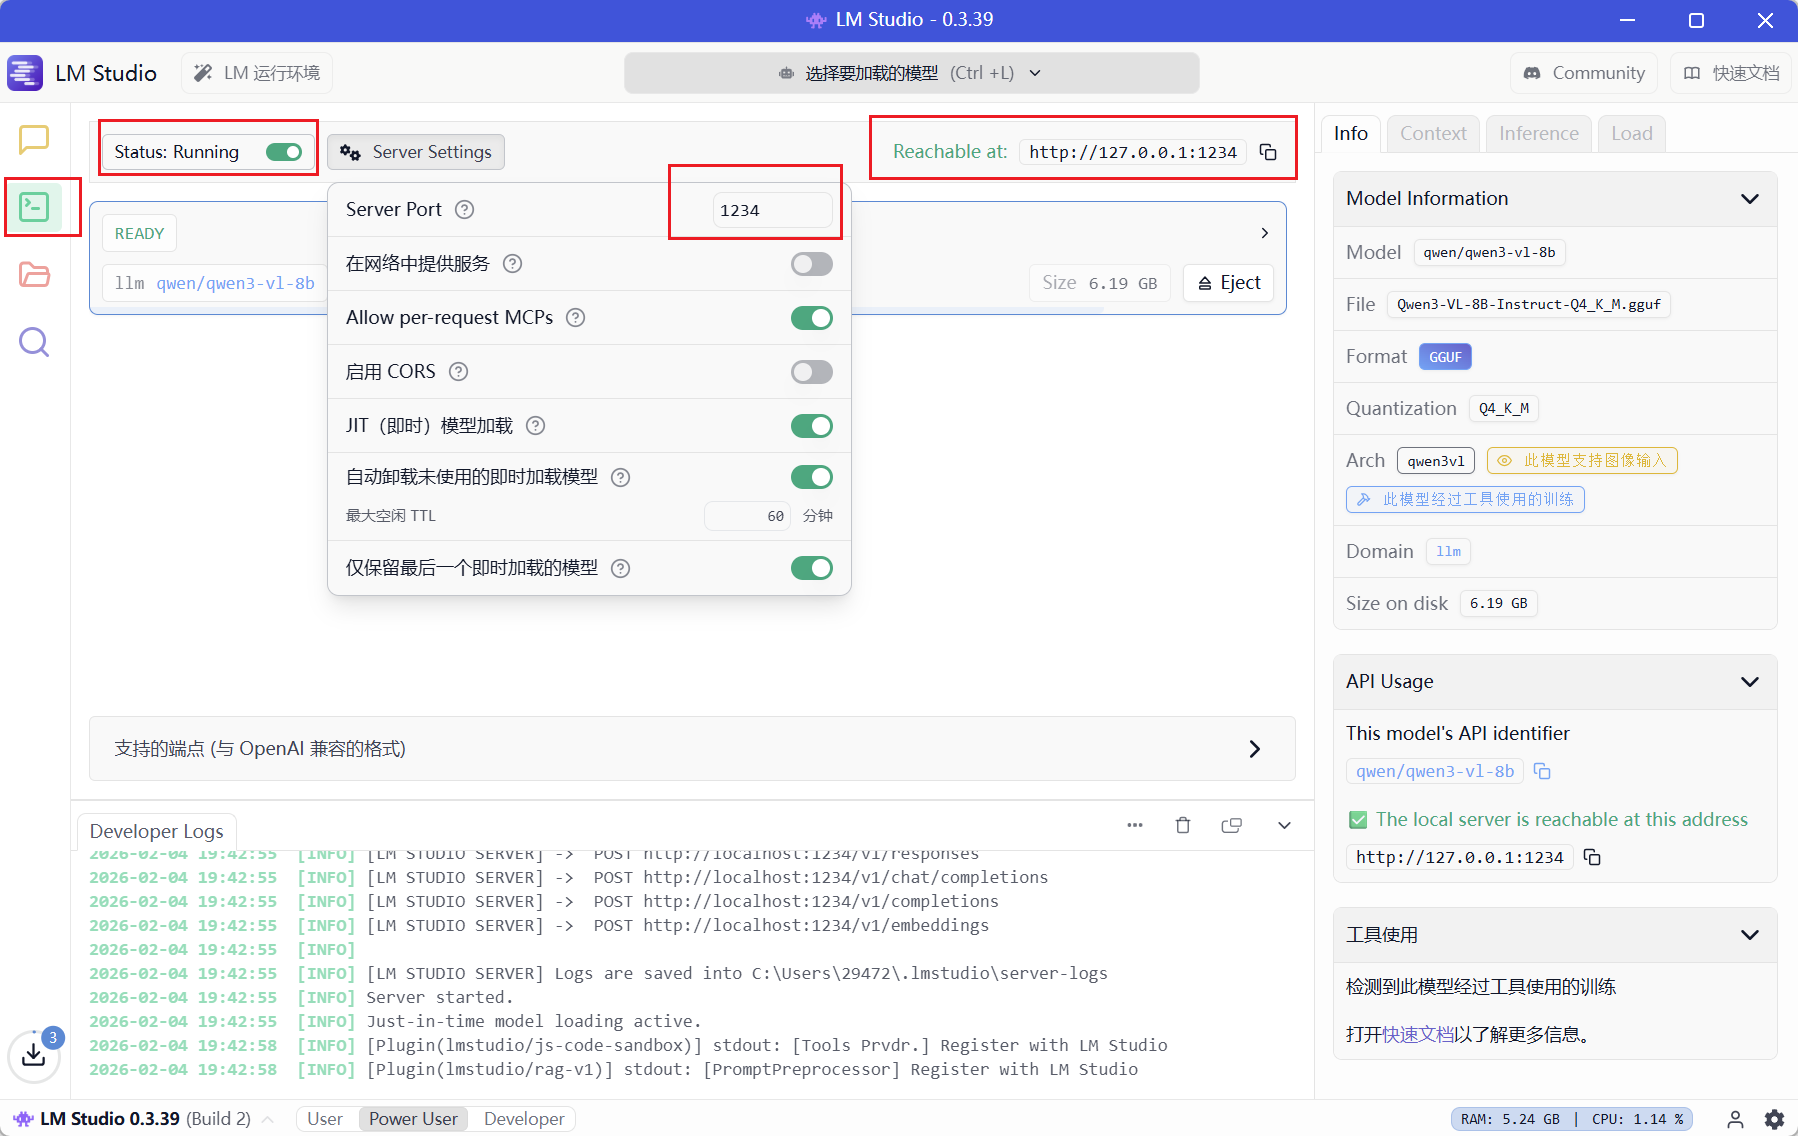Follow the 快速文档 link under 工具使用
The height and width of the screenshot is (1136, 1798).
pyautogui.click(x=1418, y=1034)
